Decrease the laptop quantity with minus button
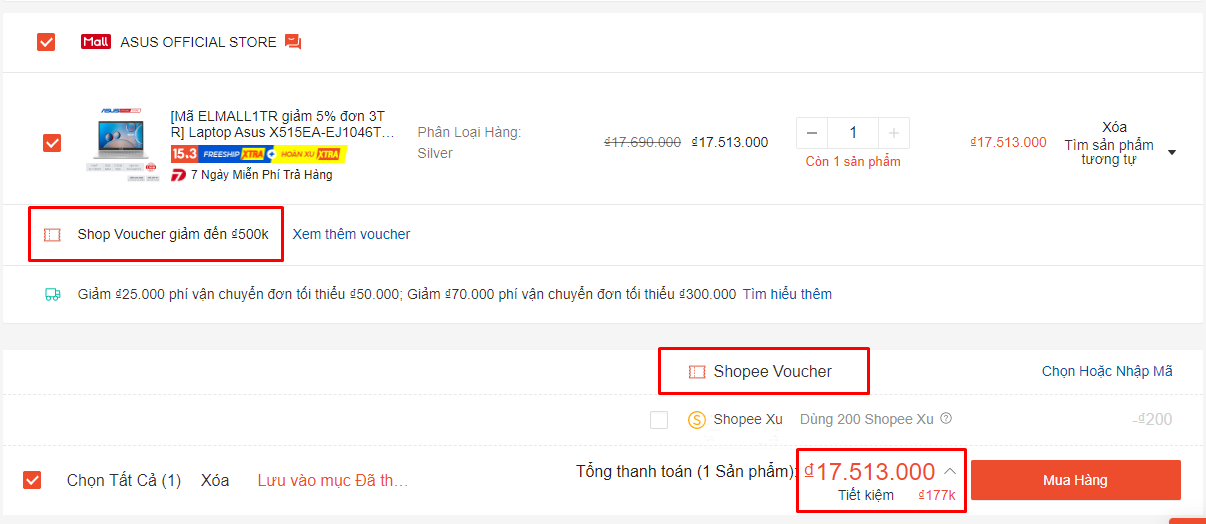 click(x=811, y=133)
